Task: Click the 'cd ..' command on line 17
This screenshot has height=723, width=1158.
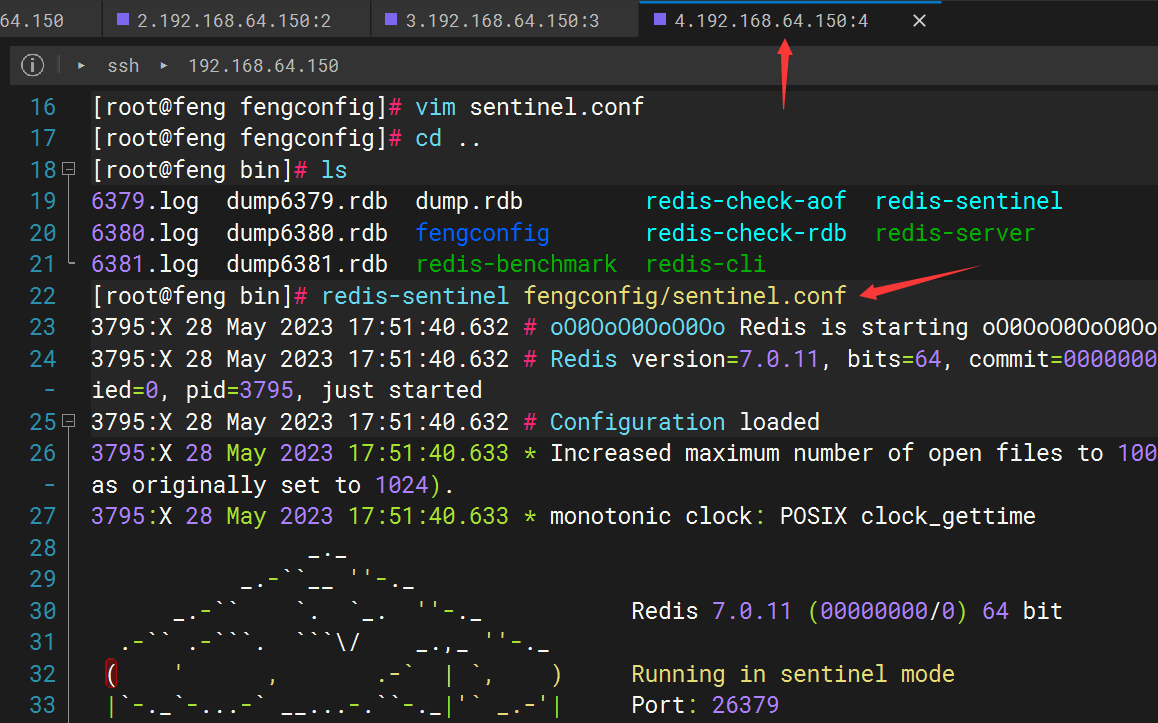Action: pyautogui.click(x=448, y=138)
